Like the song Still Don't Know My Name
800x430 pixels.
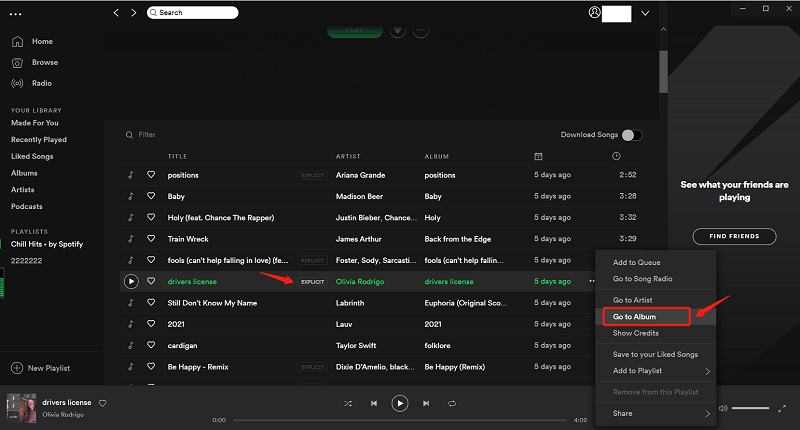[151, 302]
